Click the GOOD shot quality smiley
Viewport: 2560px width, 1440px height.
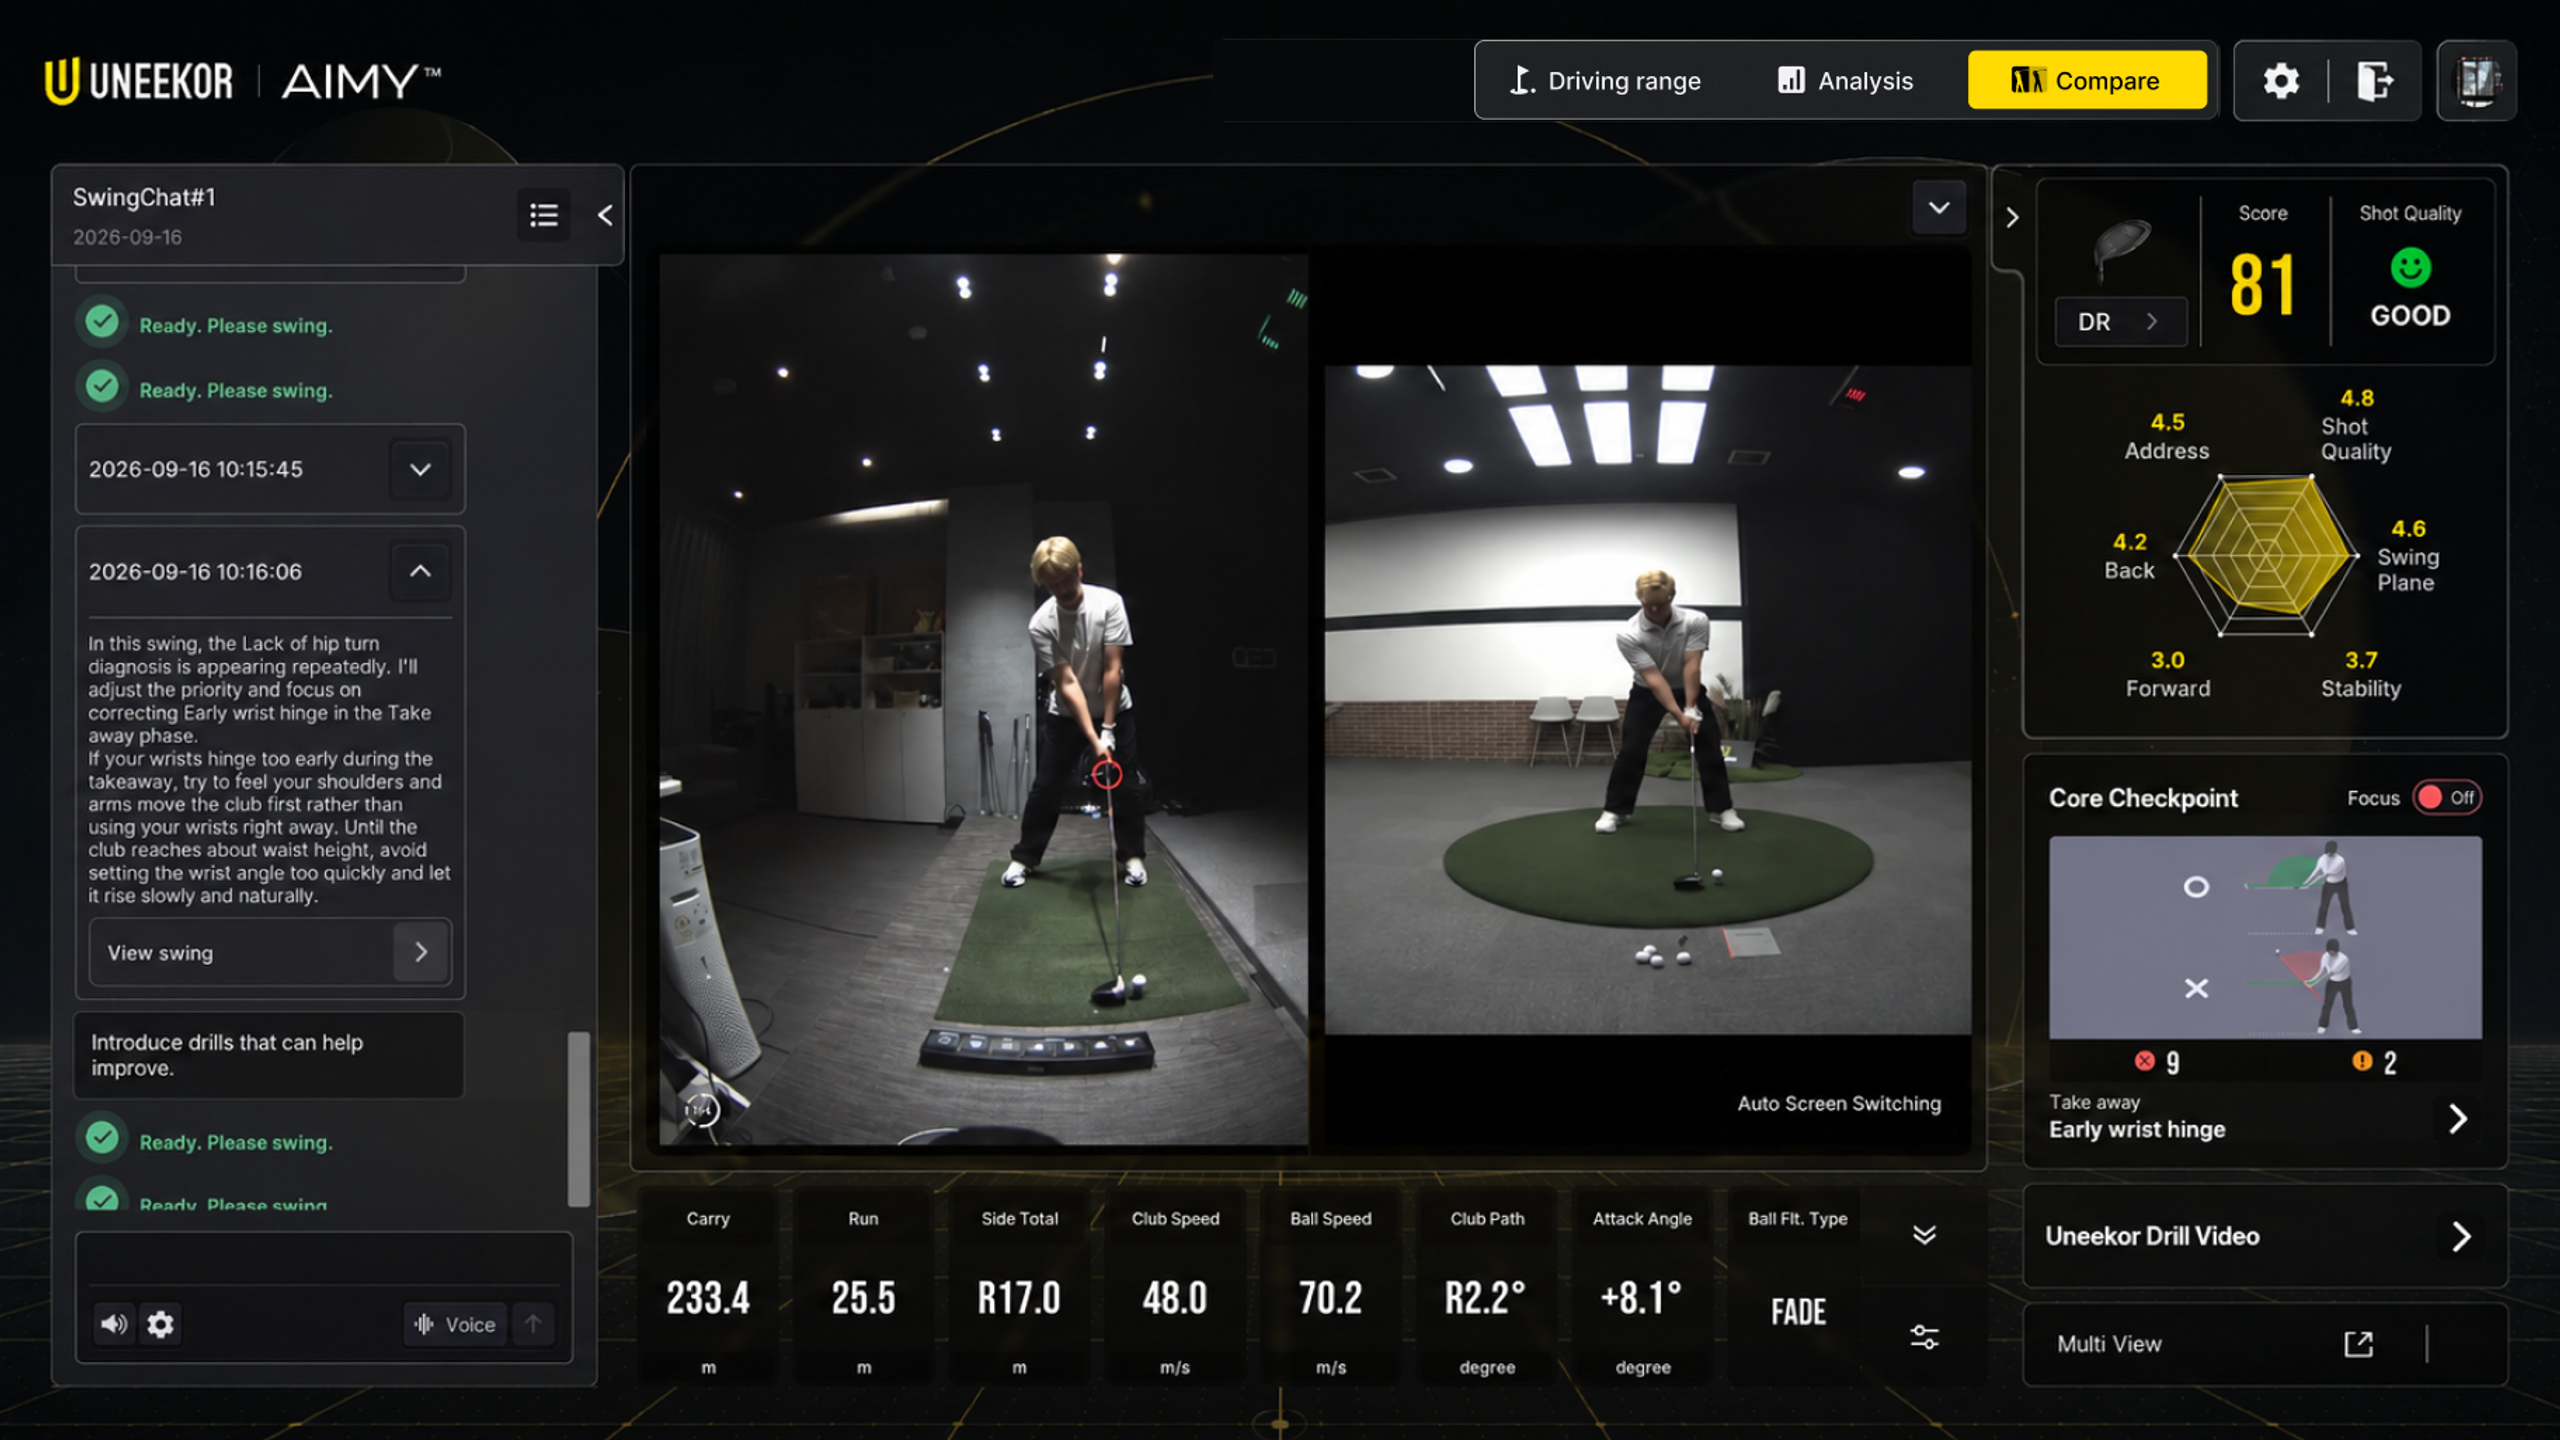coord(2410,269)
